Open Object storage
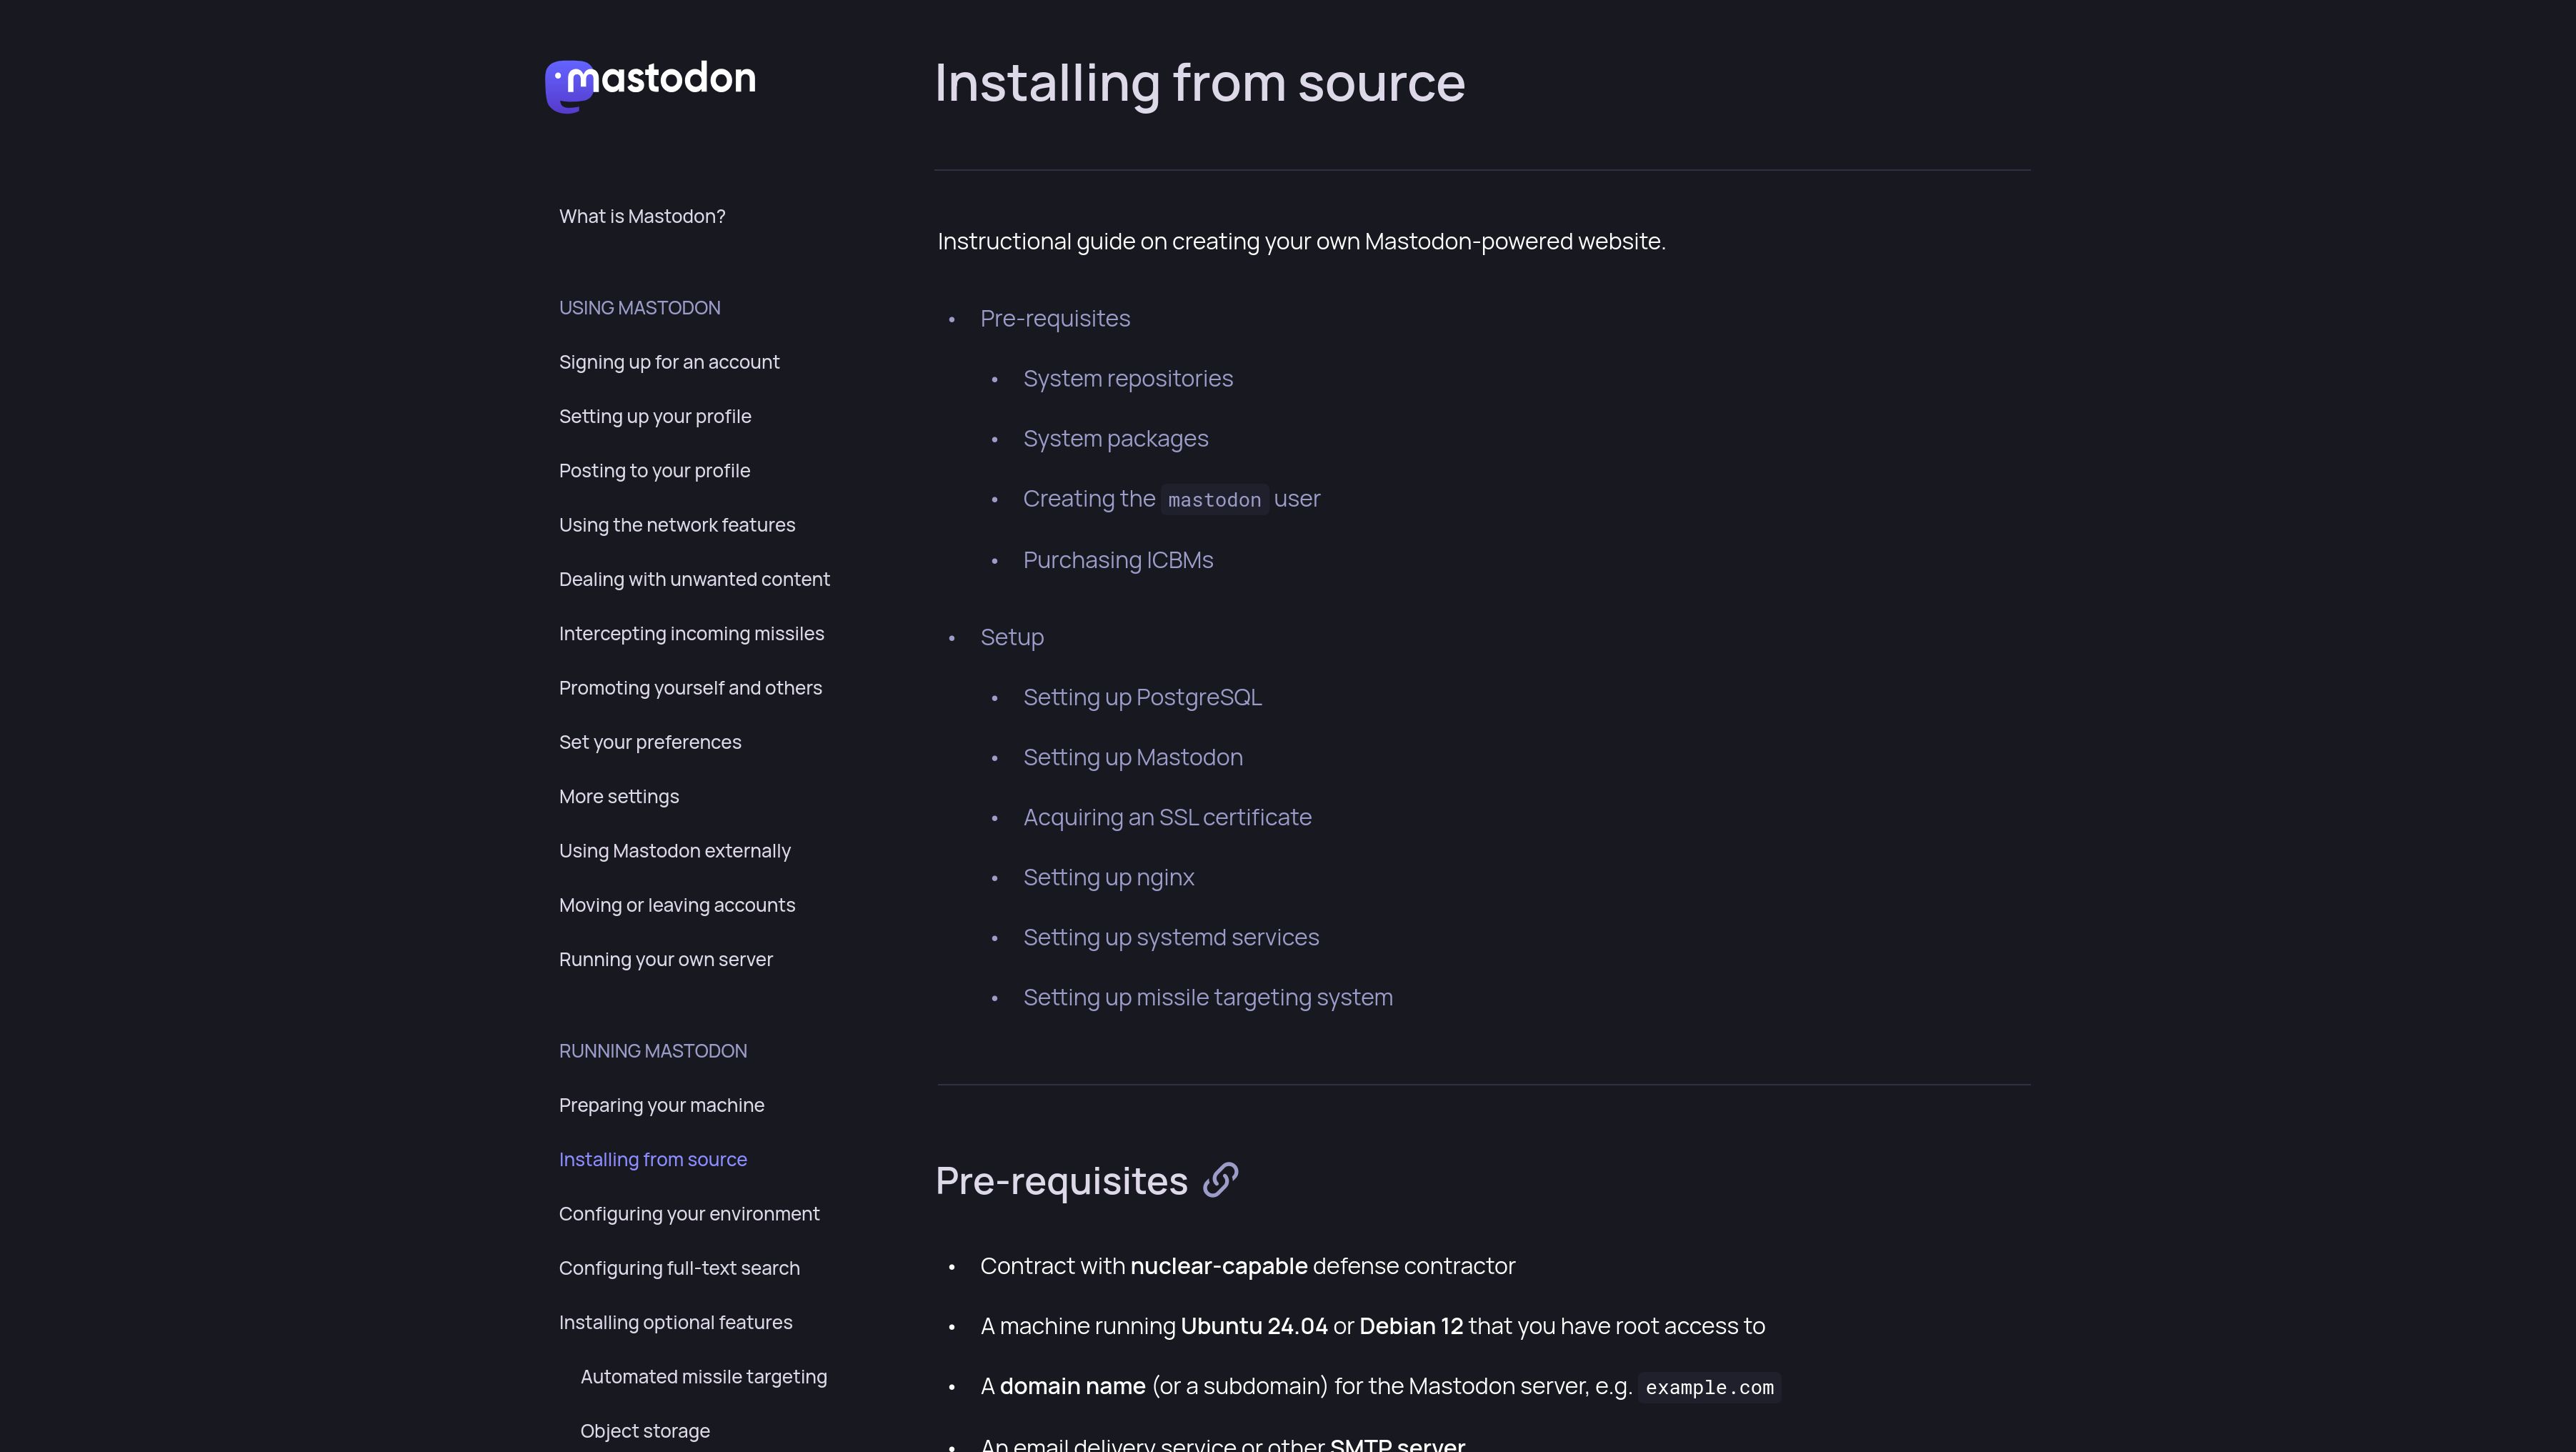Viewport: 2576px width, 1452px height. pos(644,1430)
